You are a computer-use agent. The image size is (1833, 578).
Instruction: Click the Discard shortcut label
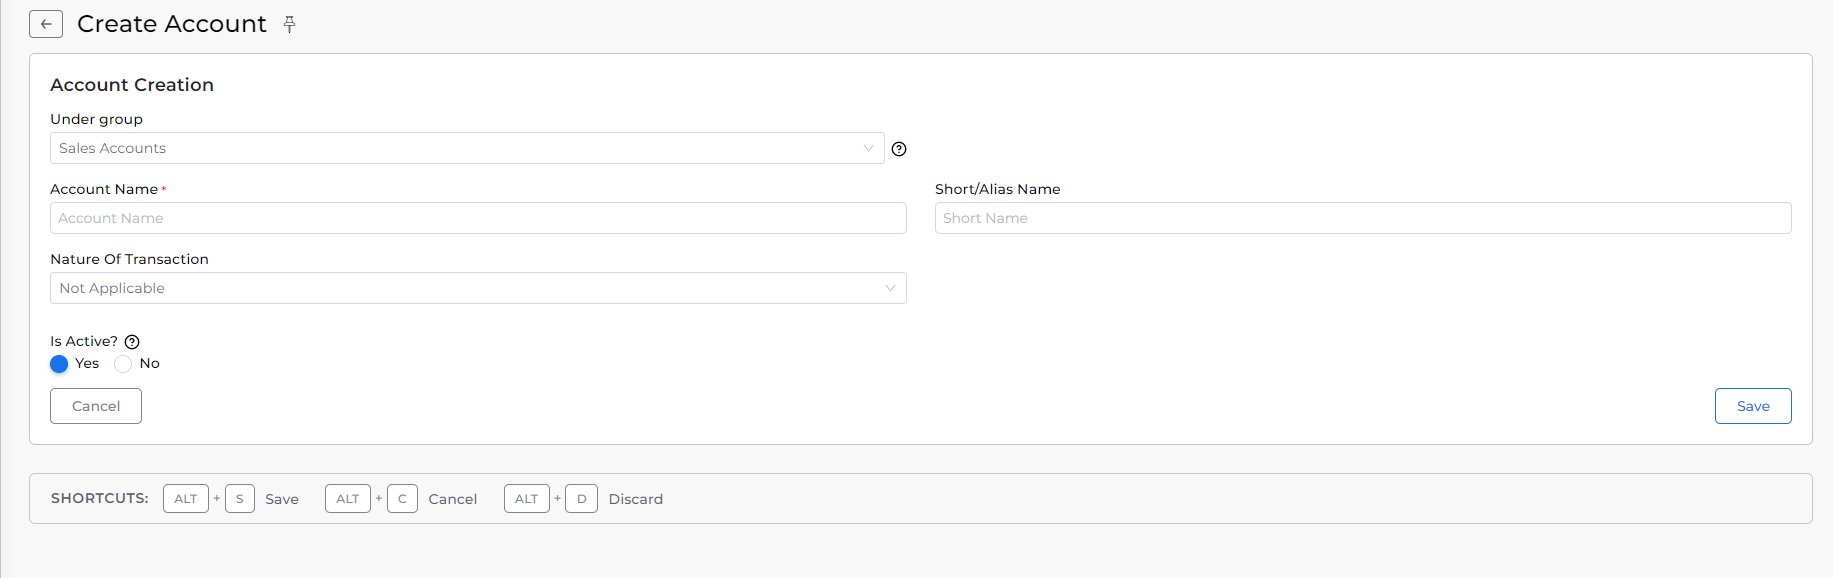tap(636, 499)
